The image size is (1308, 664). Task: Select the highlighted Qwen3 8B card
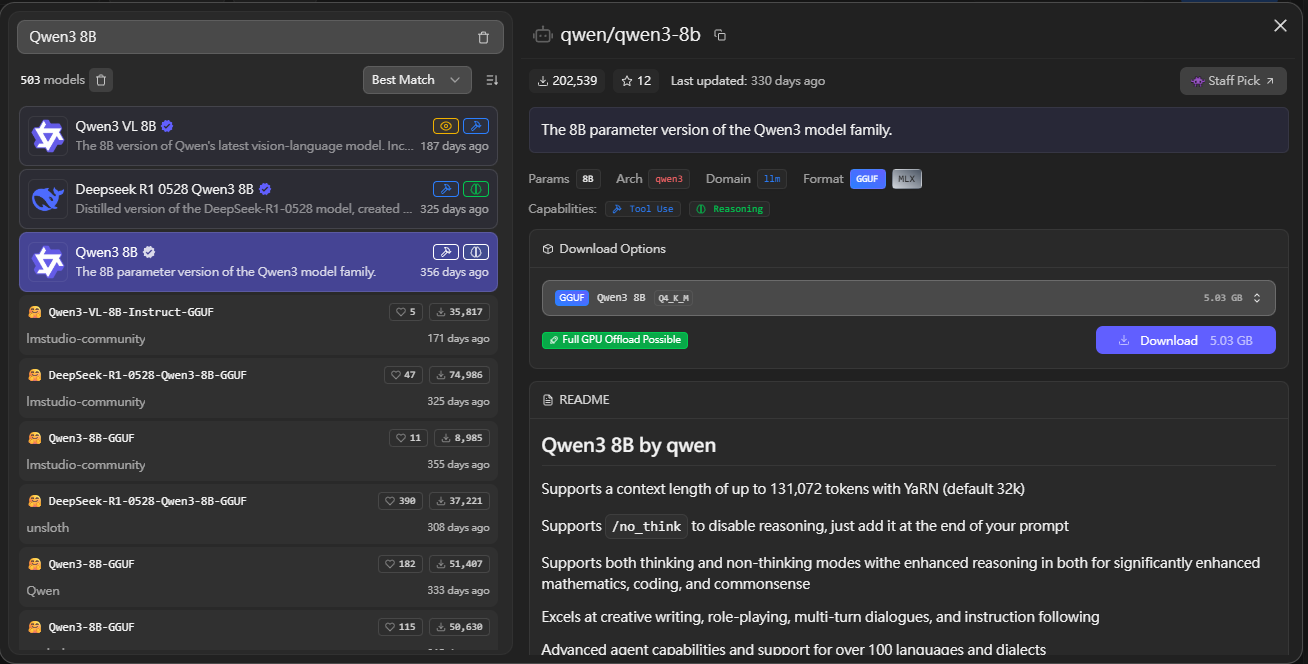coord(258,262)
